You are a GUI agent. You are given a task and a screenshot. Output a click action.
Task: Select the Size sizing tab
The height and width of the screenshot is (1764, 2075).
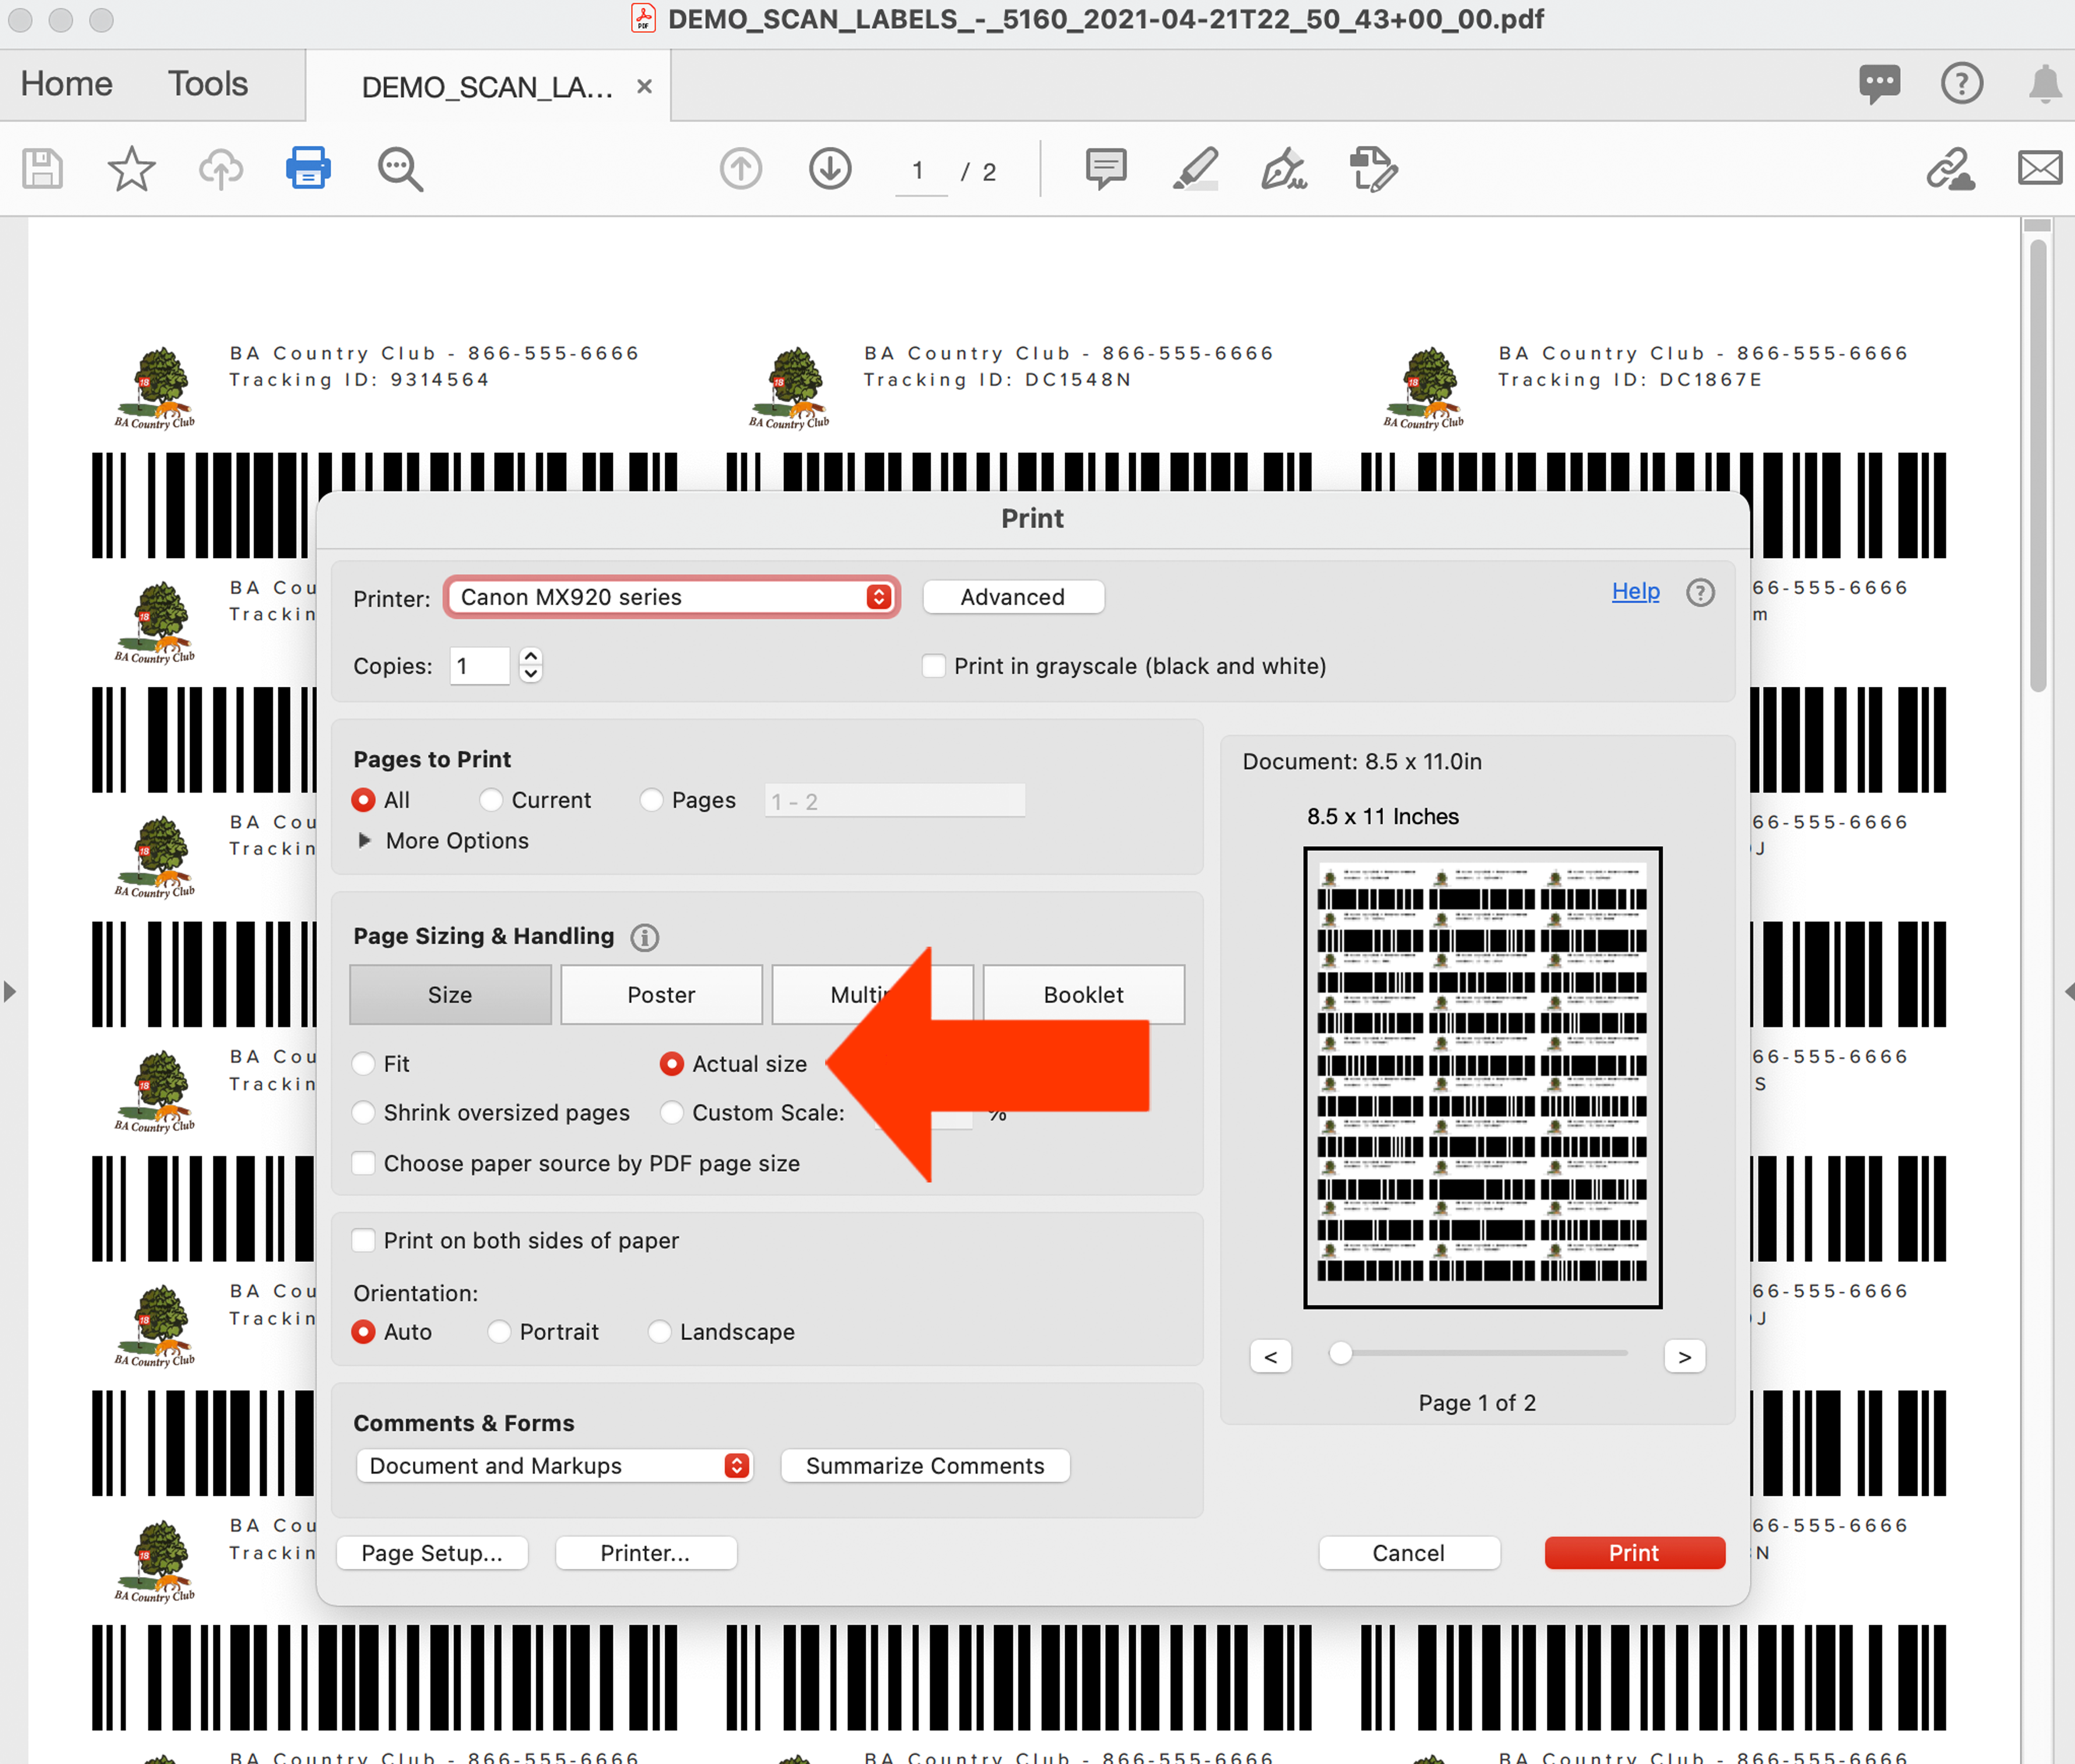[450, 995]
